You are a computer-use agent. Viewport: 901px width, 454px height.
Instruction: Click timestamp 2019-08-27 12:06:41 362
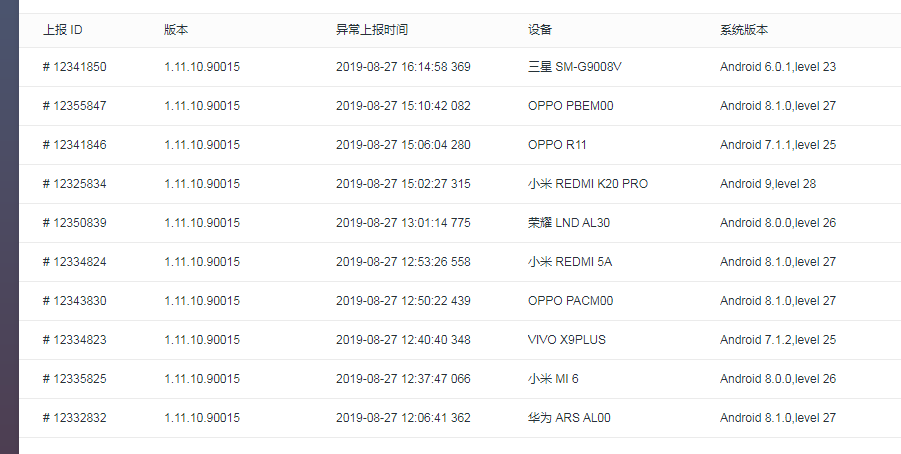[x=403, y=418]
